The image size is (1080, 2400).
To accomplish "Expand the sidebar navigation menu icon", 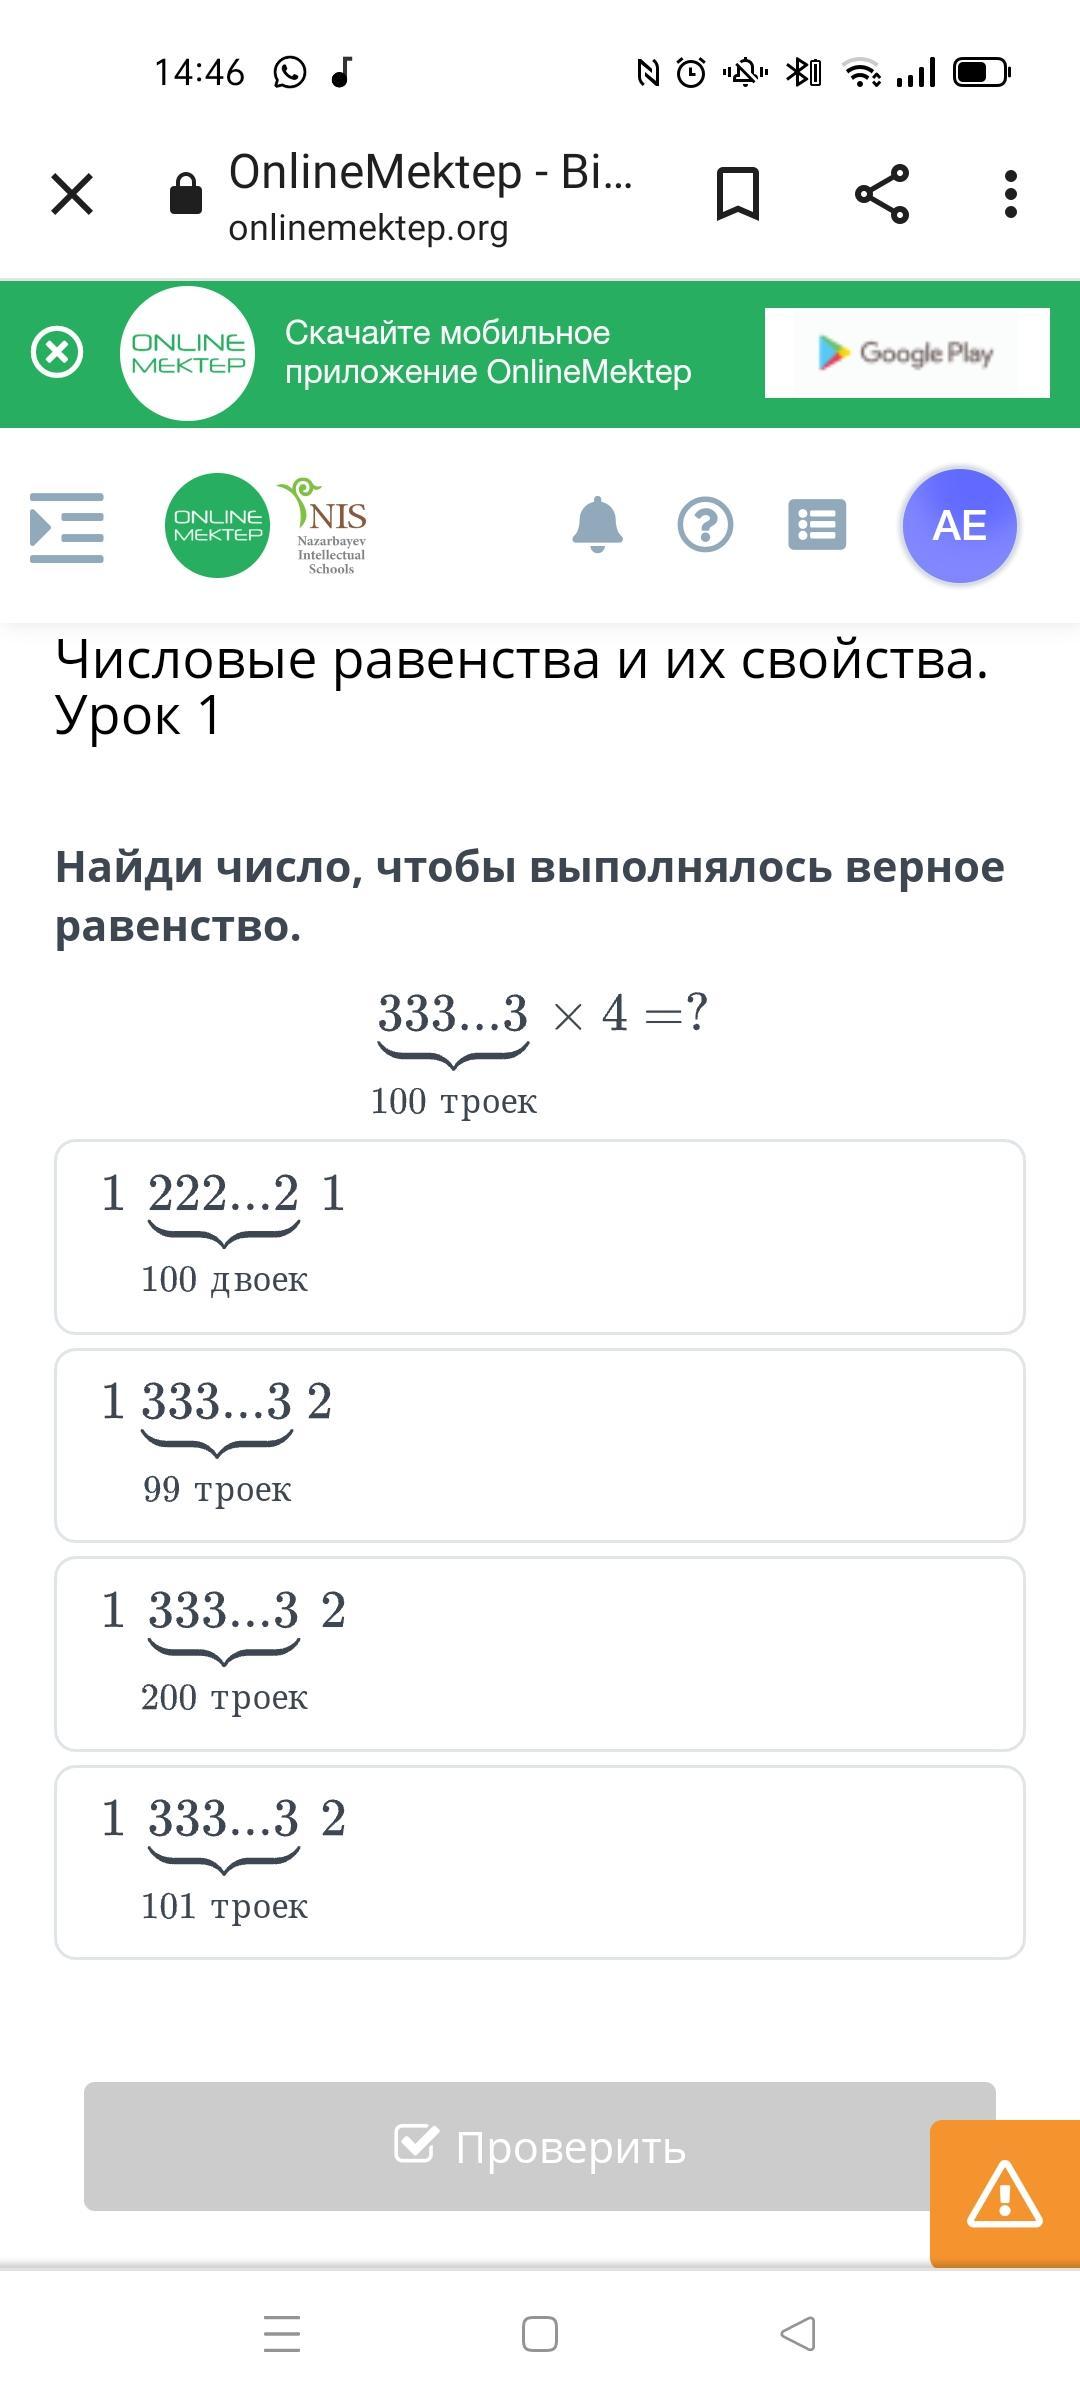I will coord(67,527).
